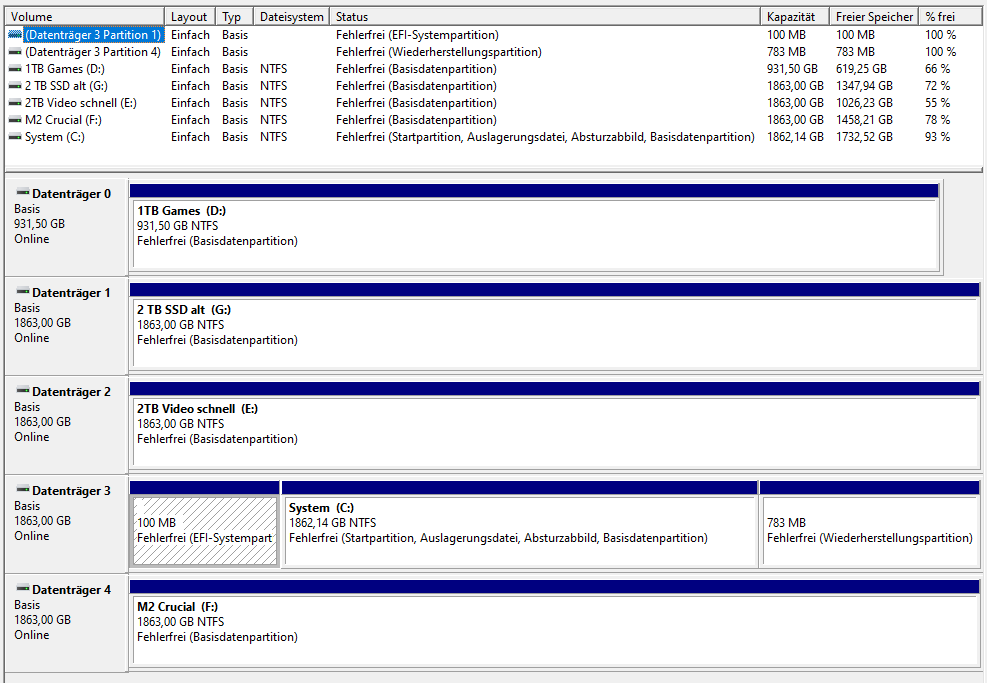987x683 pixels.
Task: Click the 931,50 GB capacity cell in list
Action: (792, 69)
